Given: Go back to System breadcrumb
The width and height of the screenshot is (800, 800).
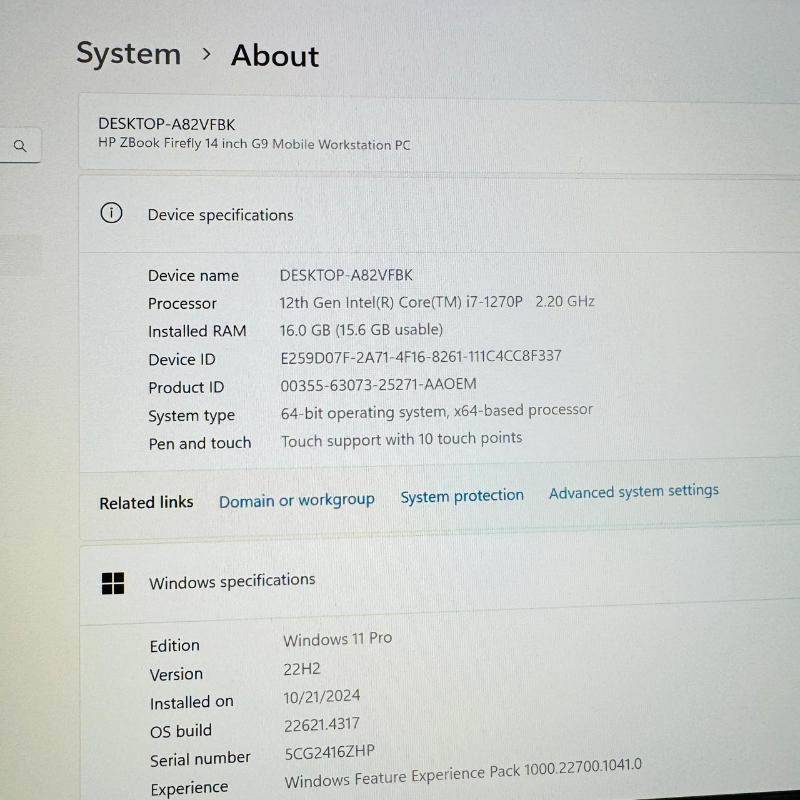Looking at the screenshot, I should coord(129,54).
